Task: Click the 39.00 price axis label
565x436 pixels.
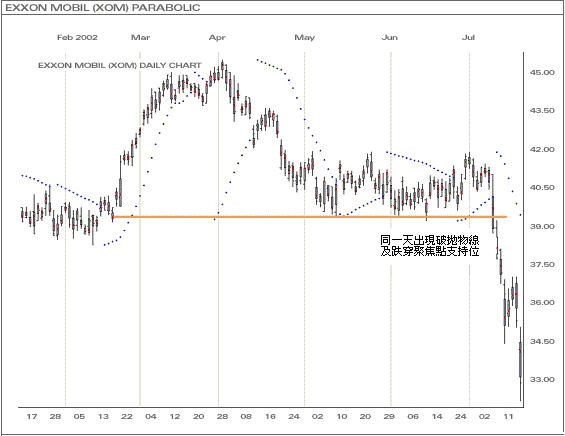Action: [x=542, y=226]
